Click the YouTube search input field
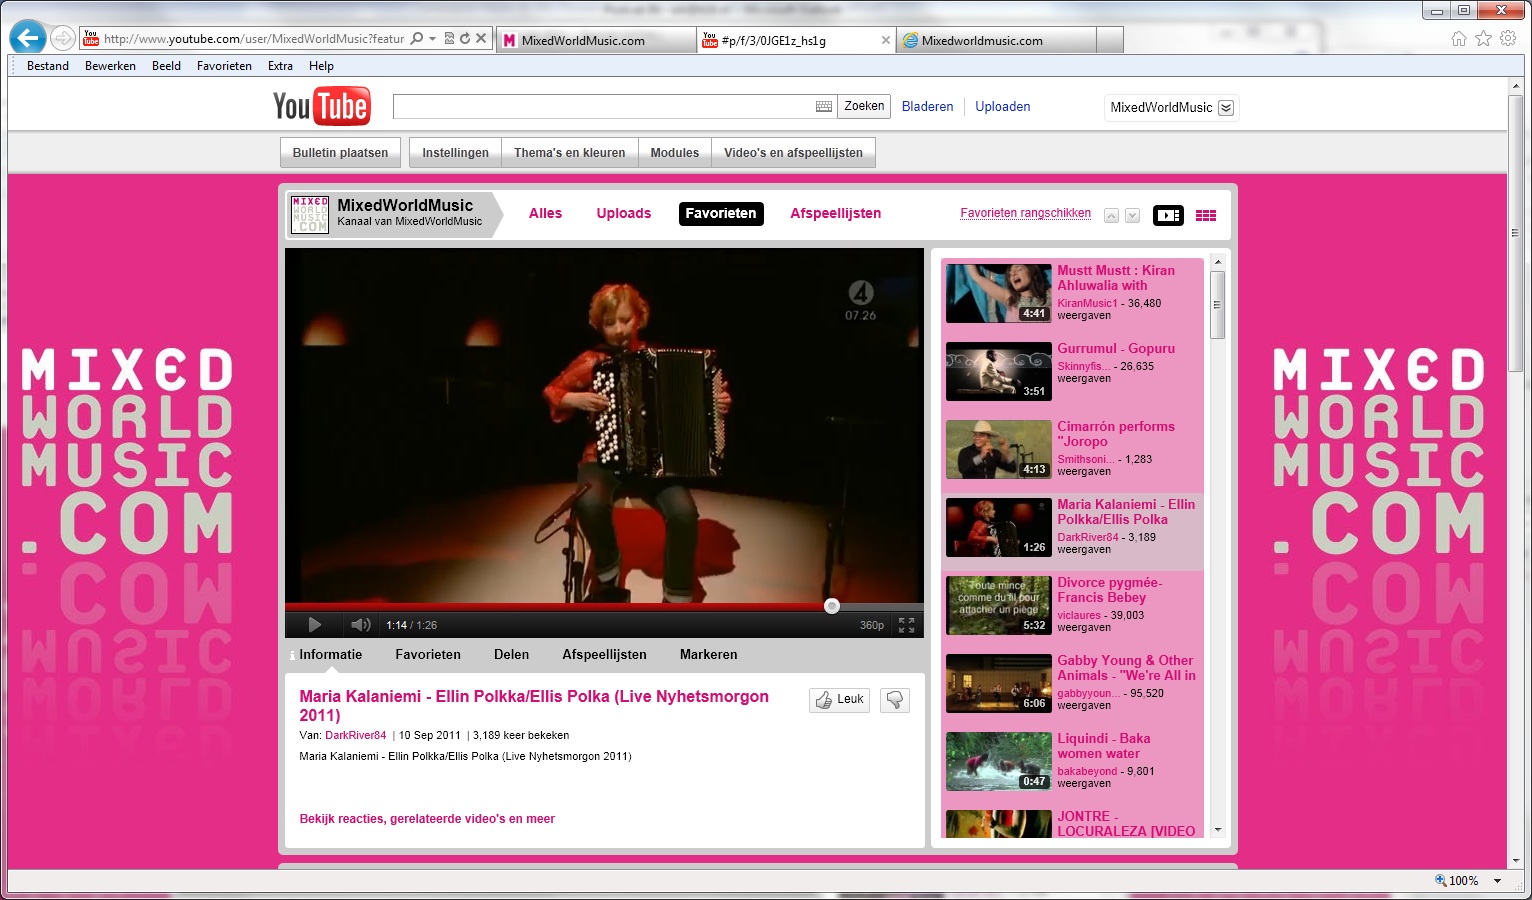Image resolution: width=1532 pixels, height=900 pixels. click(604, 107)
